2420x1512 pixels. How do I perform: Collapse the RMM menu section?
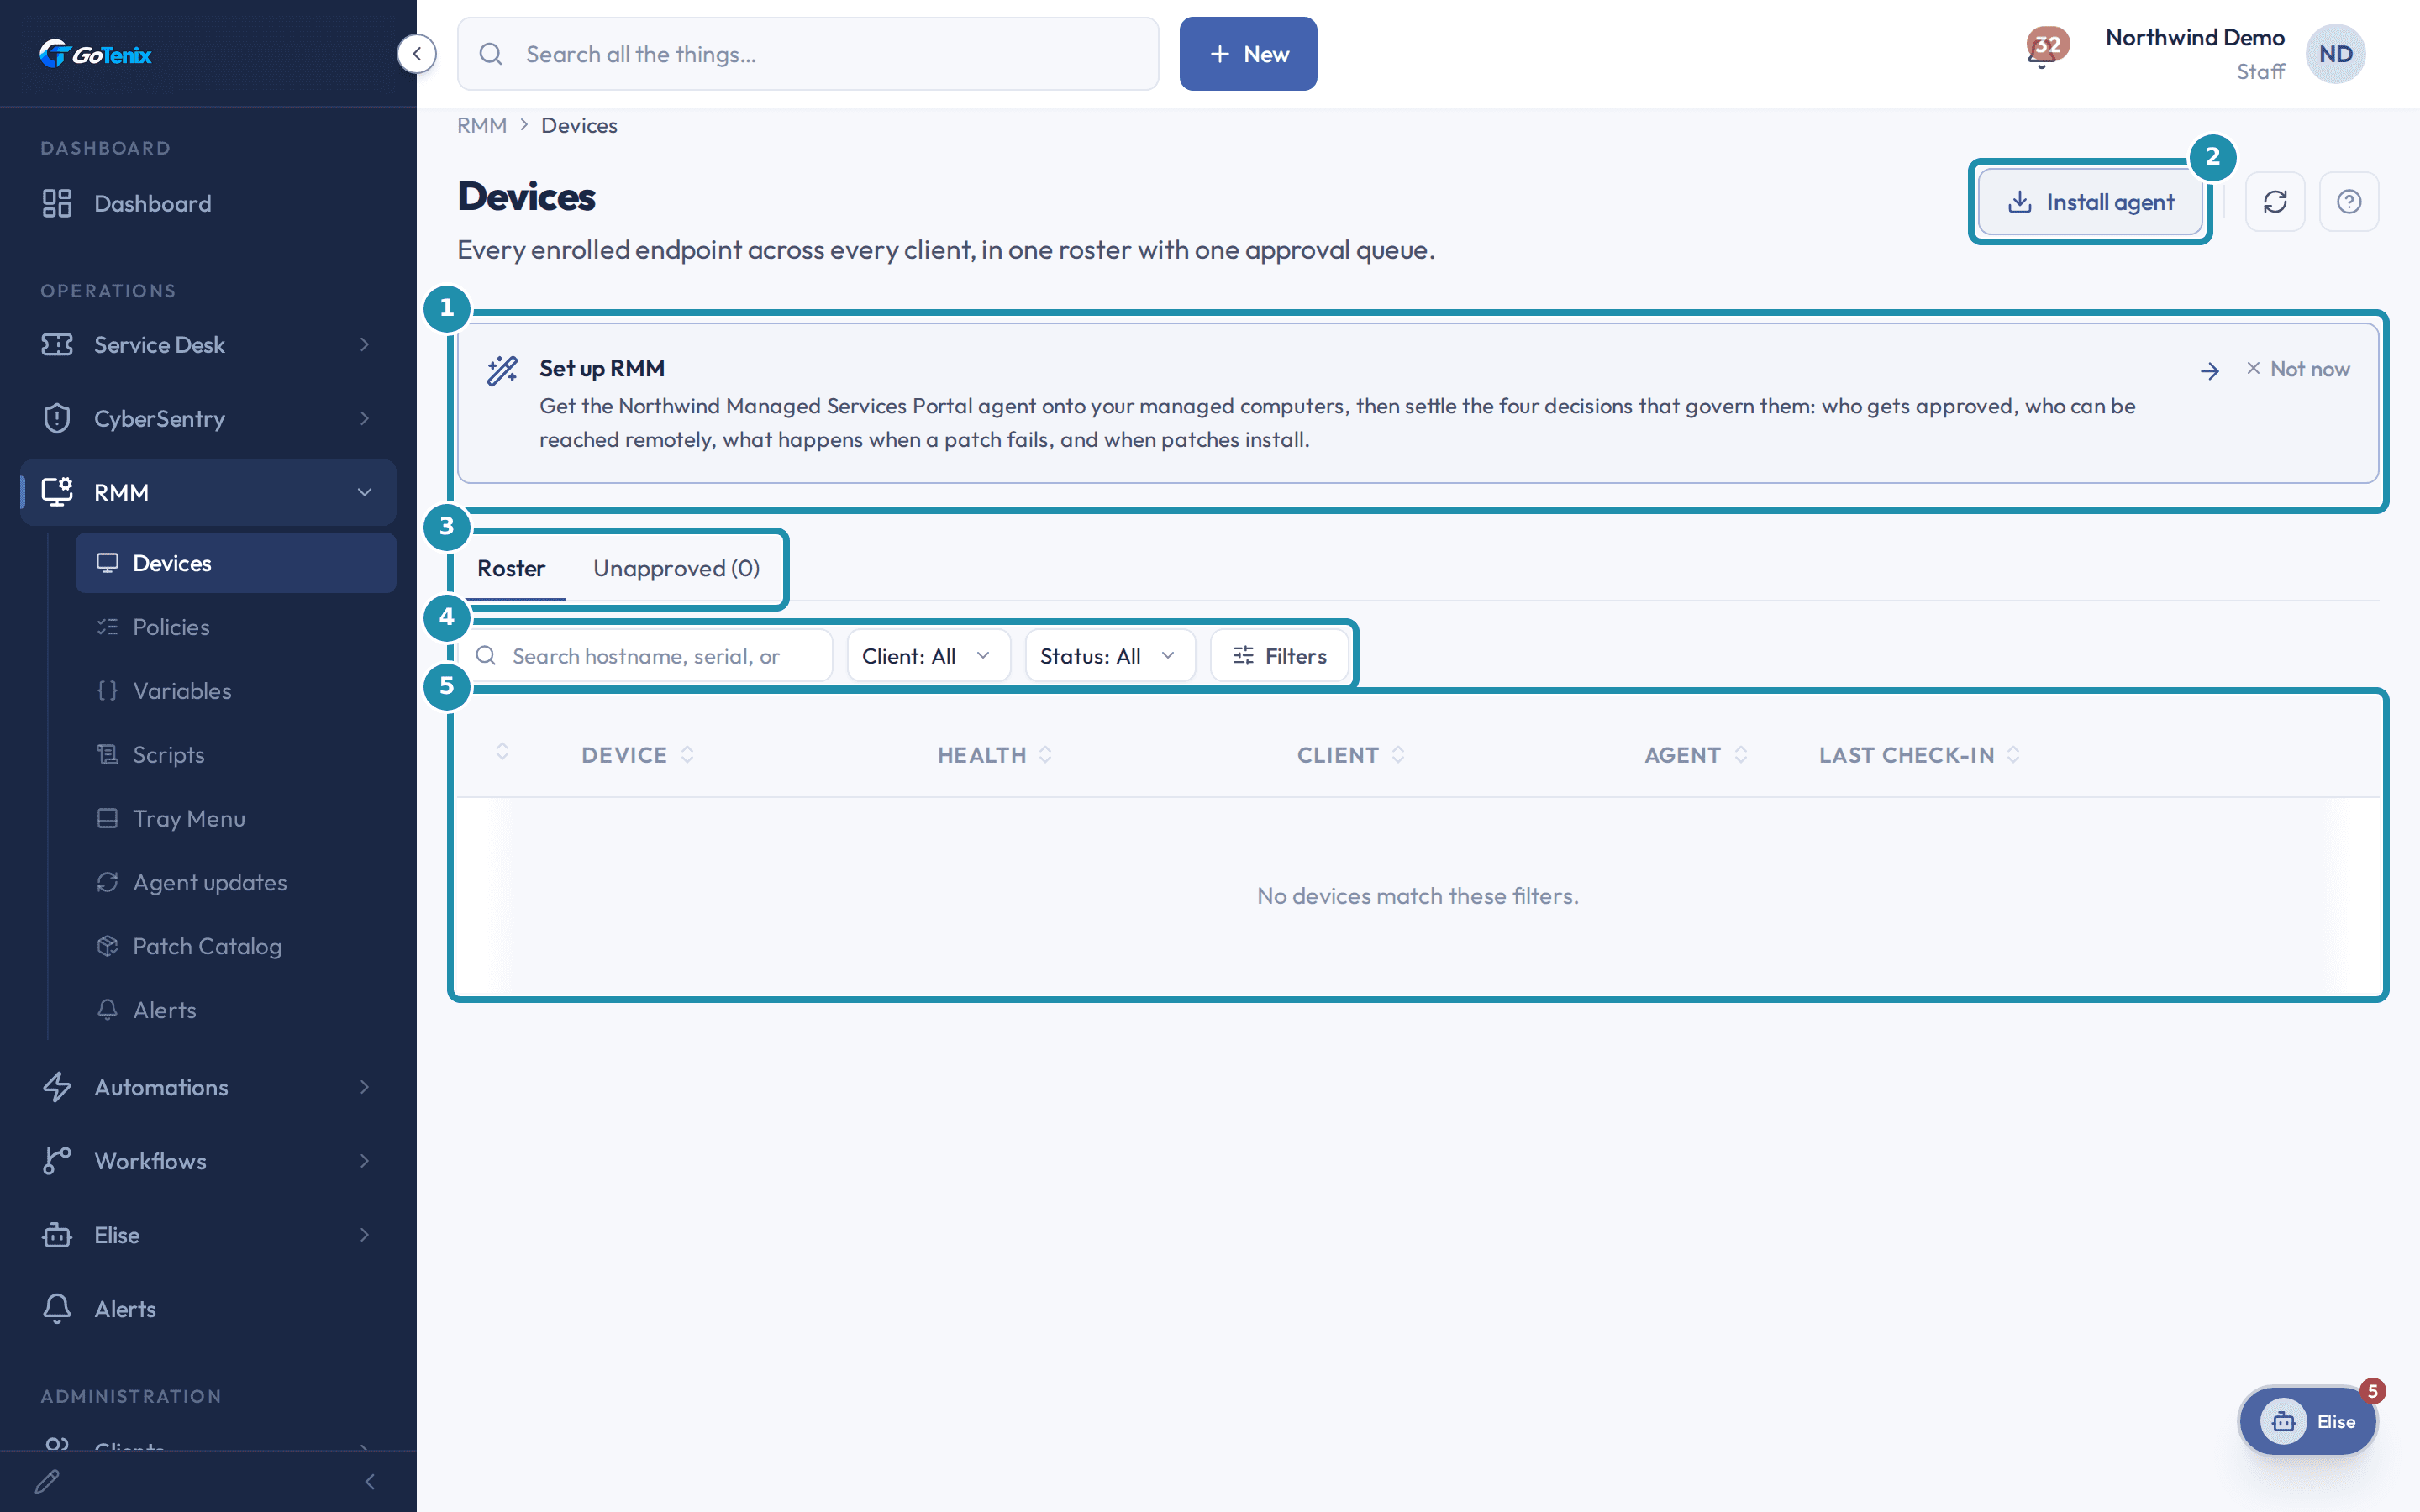click(x=208, y=492)
